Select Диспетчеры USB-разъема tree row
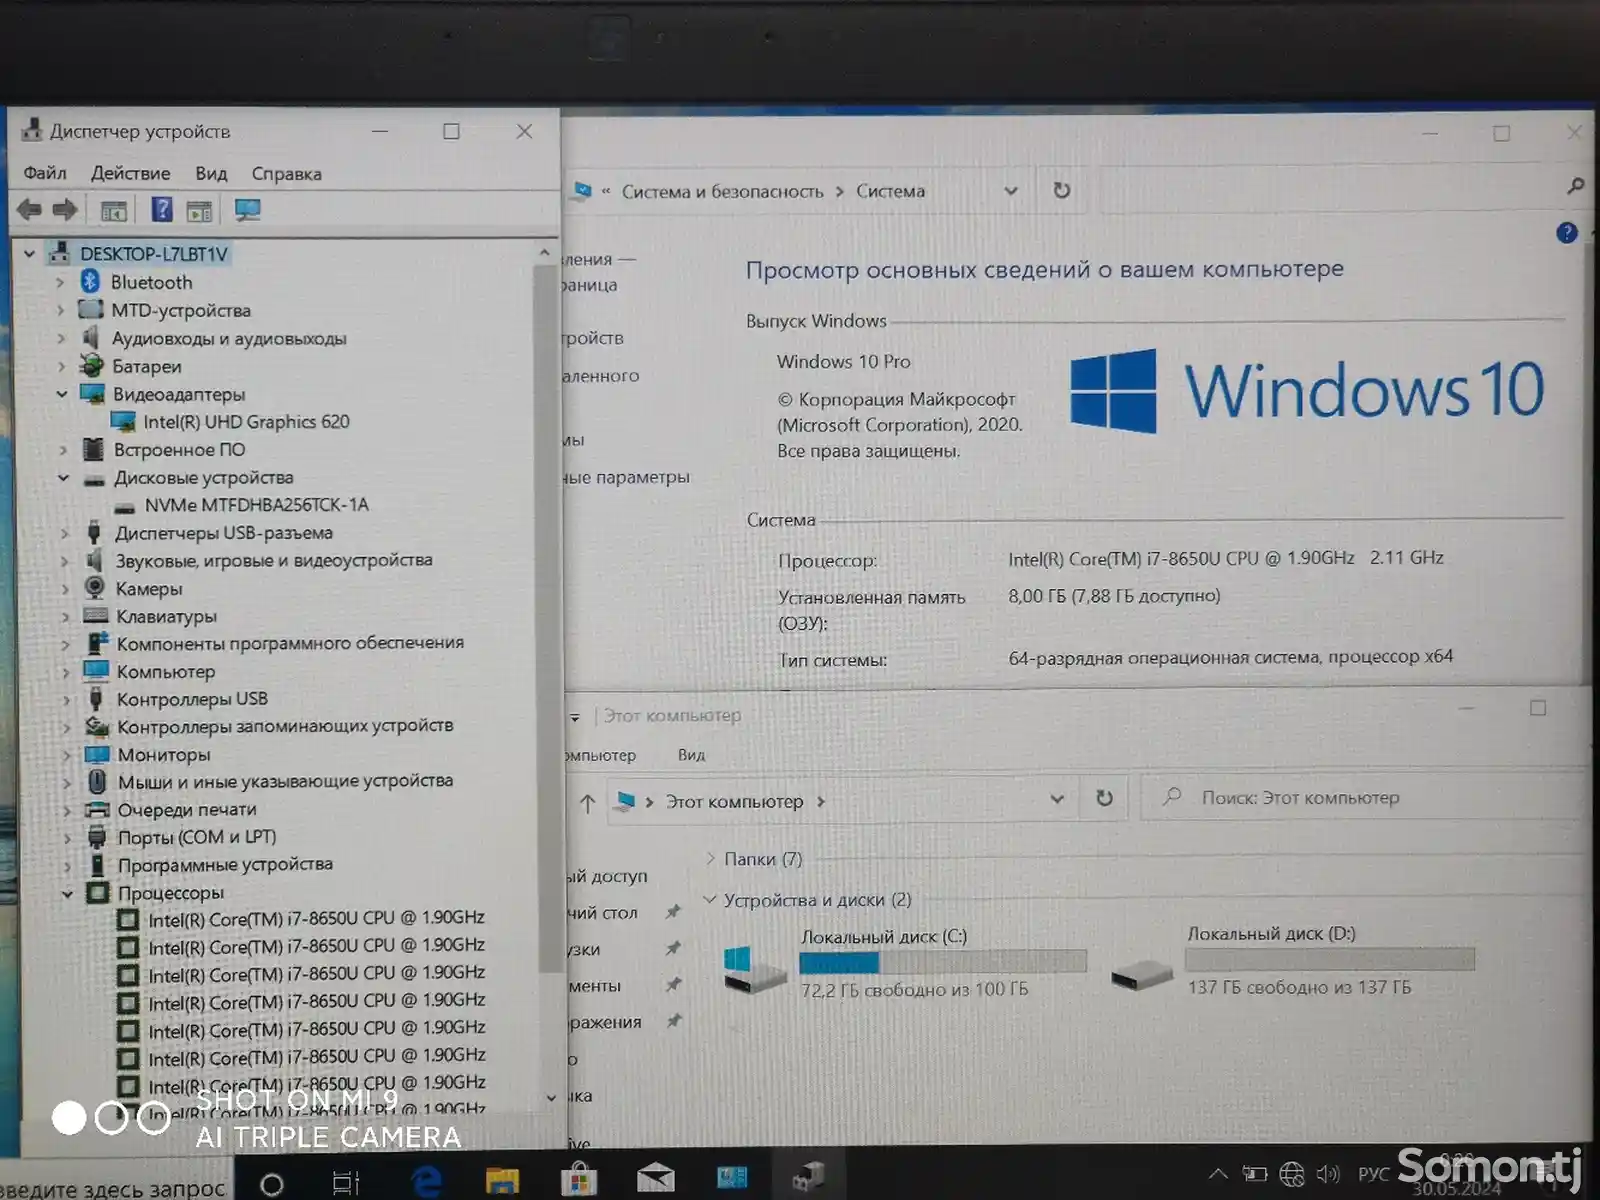1600x1200 pixels. tap(224, 533)
